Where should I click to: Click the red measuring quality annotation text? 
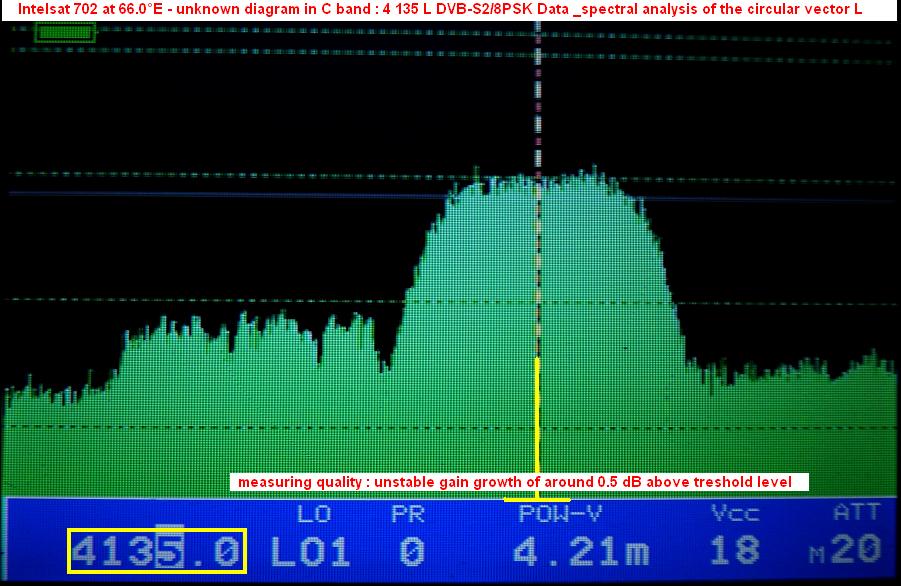point(515,482)
